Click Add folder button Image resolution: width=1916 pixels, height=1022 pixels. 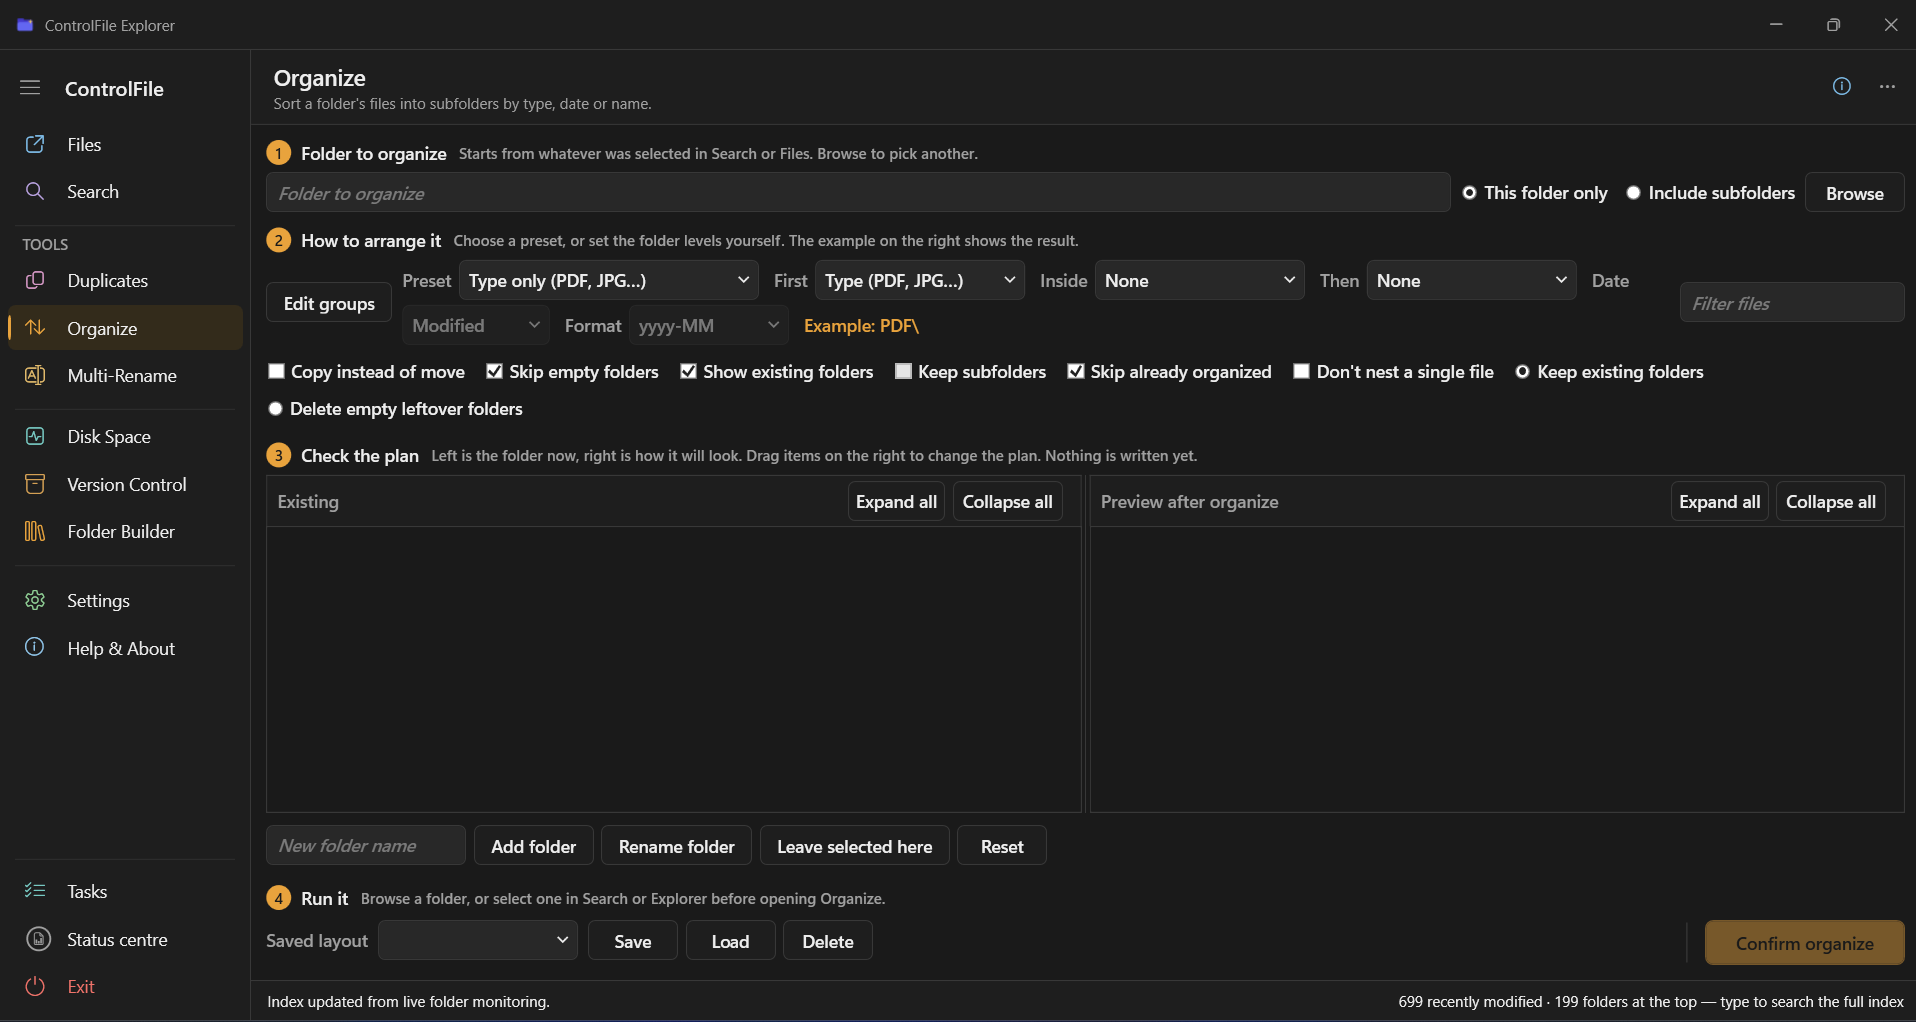tap(534, 846)
